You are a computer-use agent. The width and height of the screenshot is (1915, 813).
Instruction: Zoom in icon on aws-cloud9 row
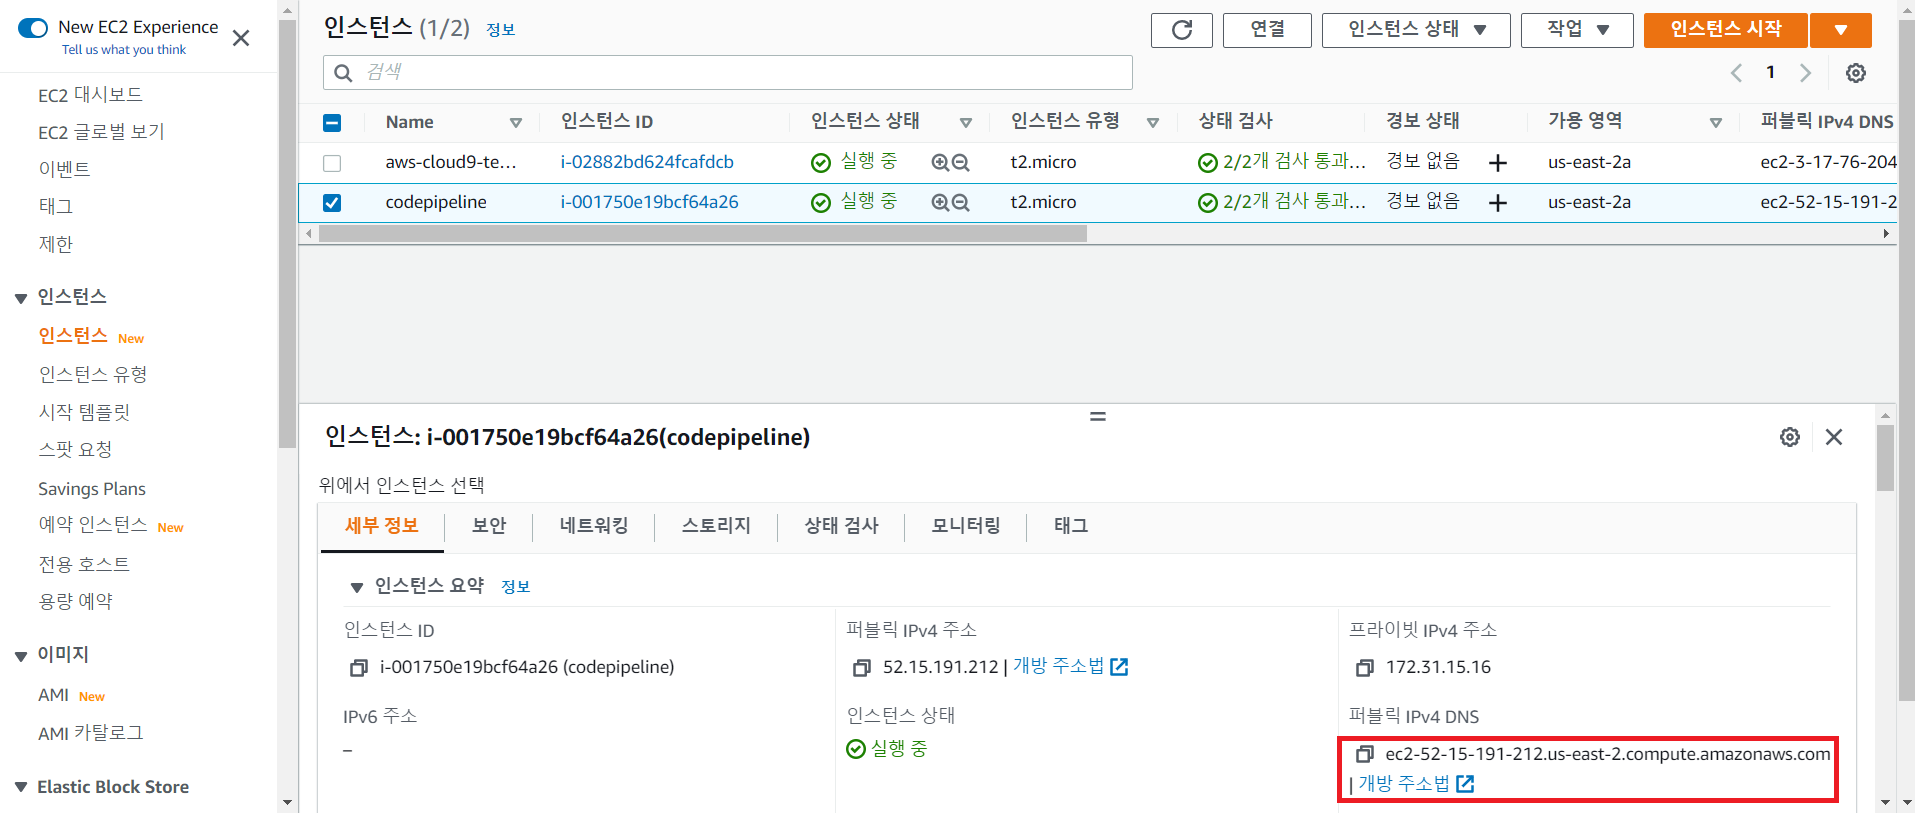pos(940,162)
